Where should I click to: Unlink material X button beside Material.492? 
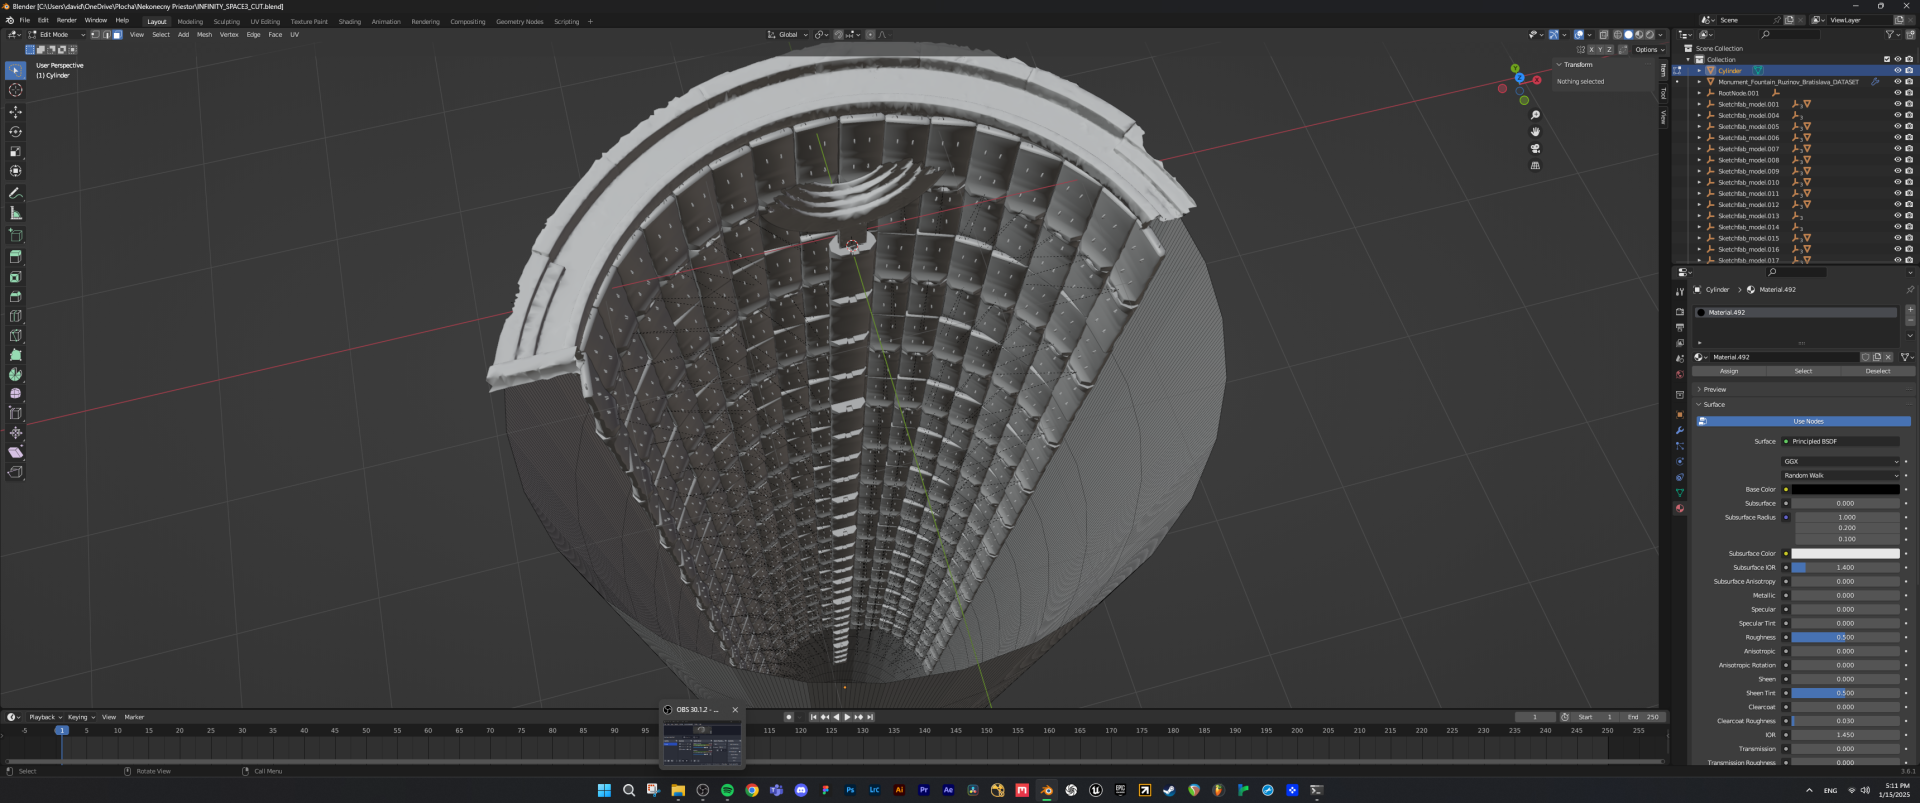coord(1888,357)
